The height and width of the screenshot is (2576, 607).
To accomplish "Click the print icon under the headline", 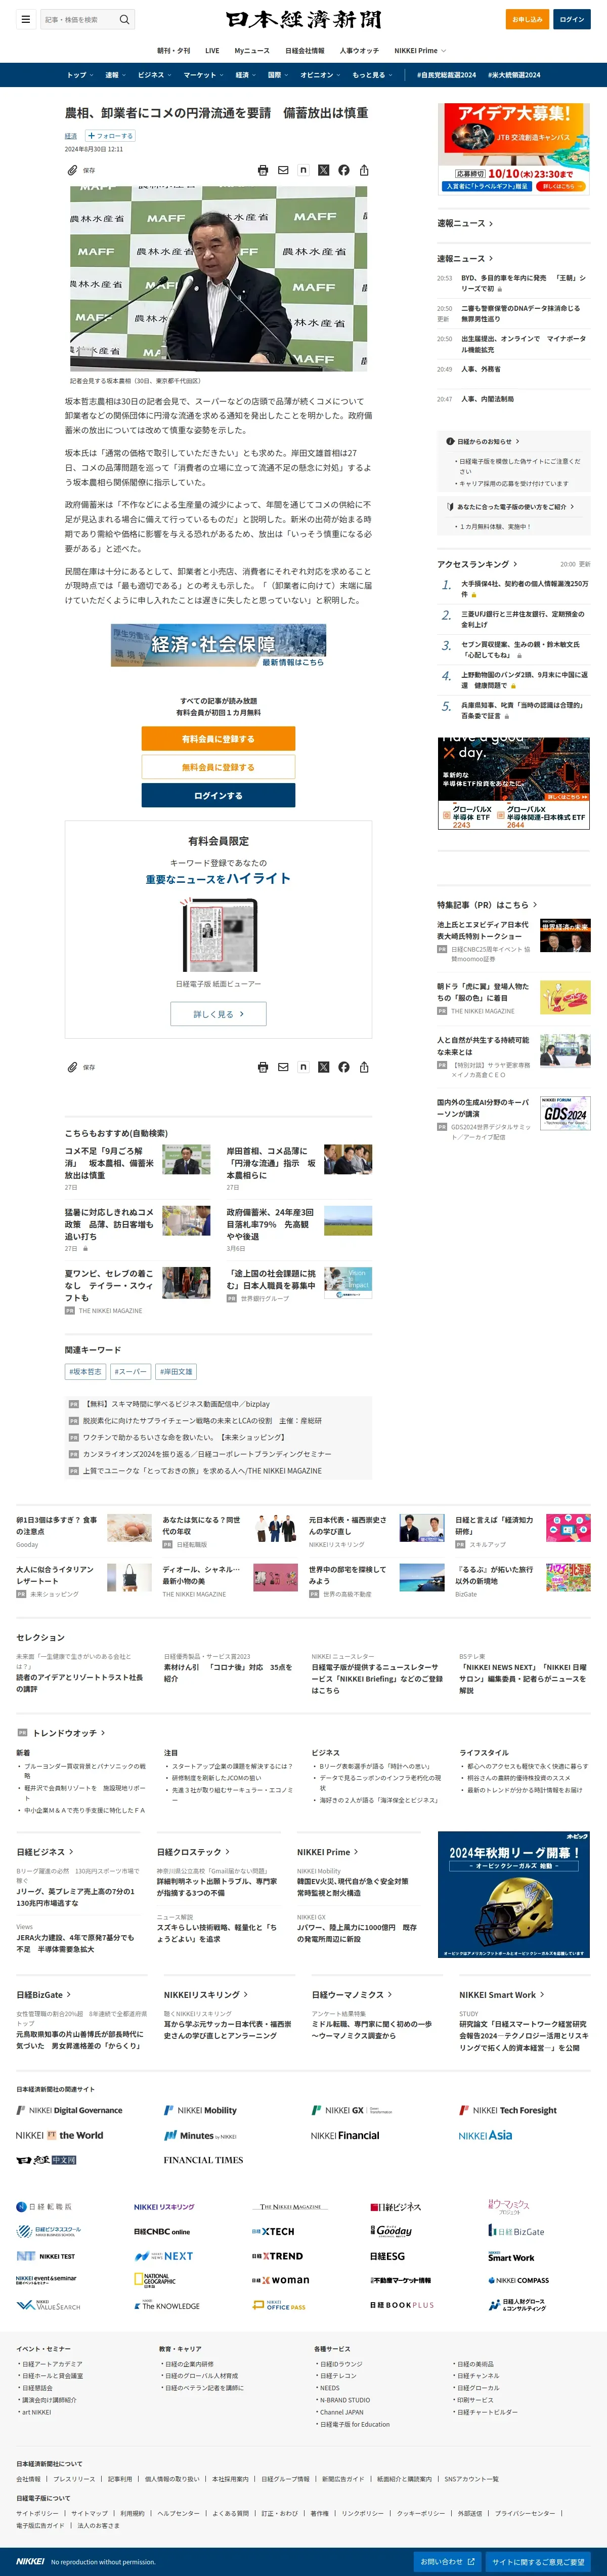I will [x=263, y=170].
